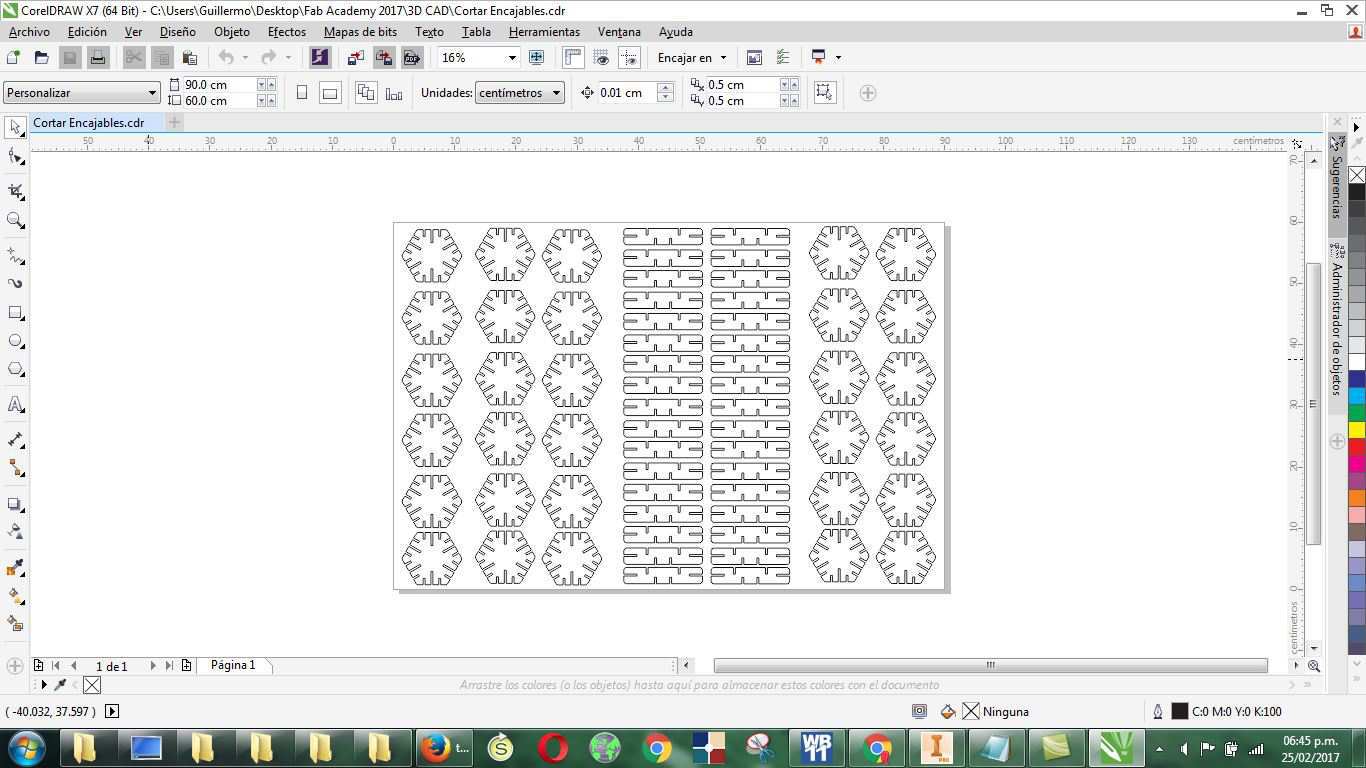This screenshot has height=768, width=1366.
Task: Activate the Polygon tool
Action: click(15, 369)
